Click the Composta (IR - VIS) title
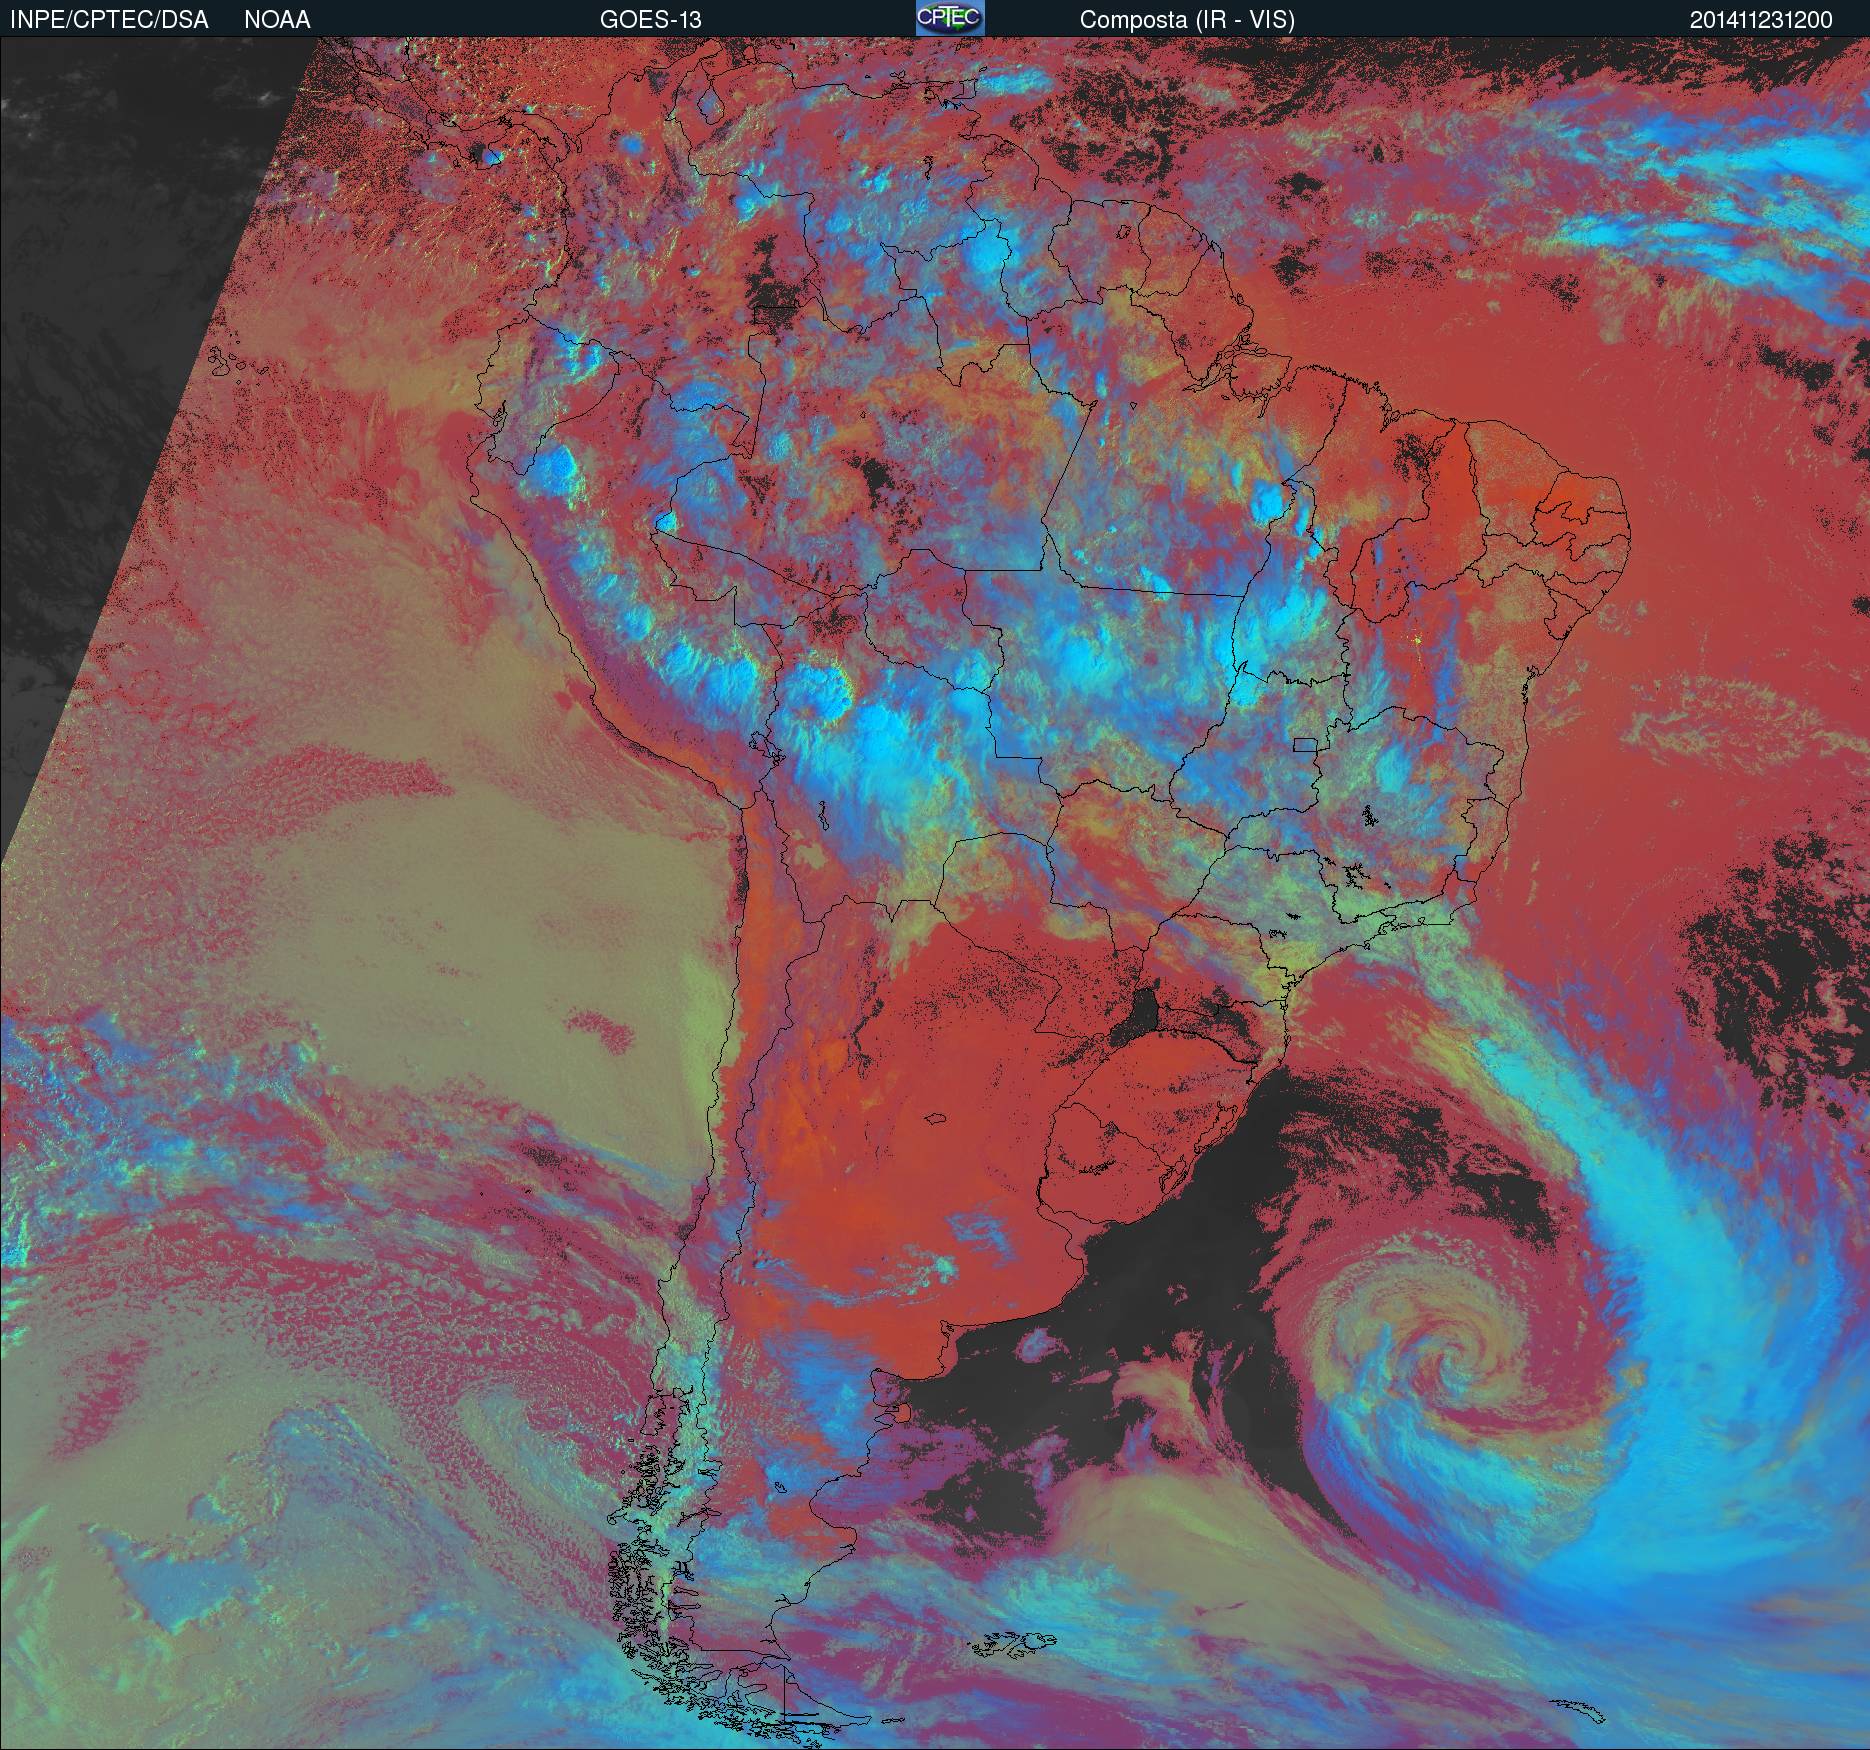This screenshot has width=1870, height=1750. [x=1187, y=20]
